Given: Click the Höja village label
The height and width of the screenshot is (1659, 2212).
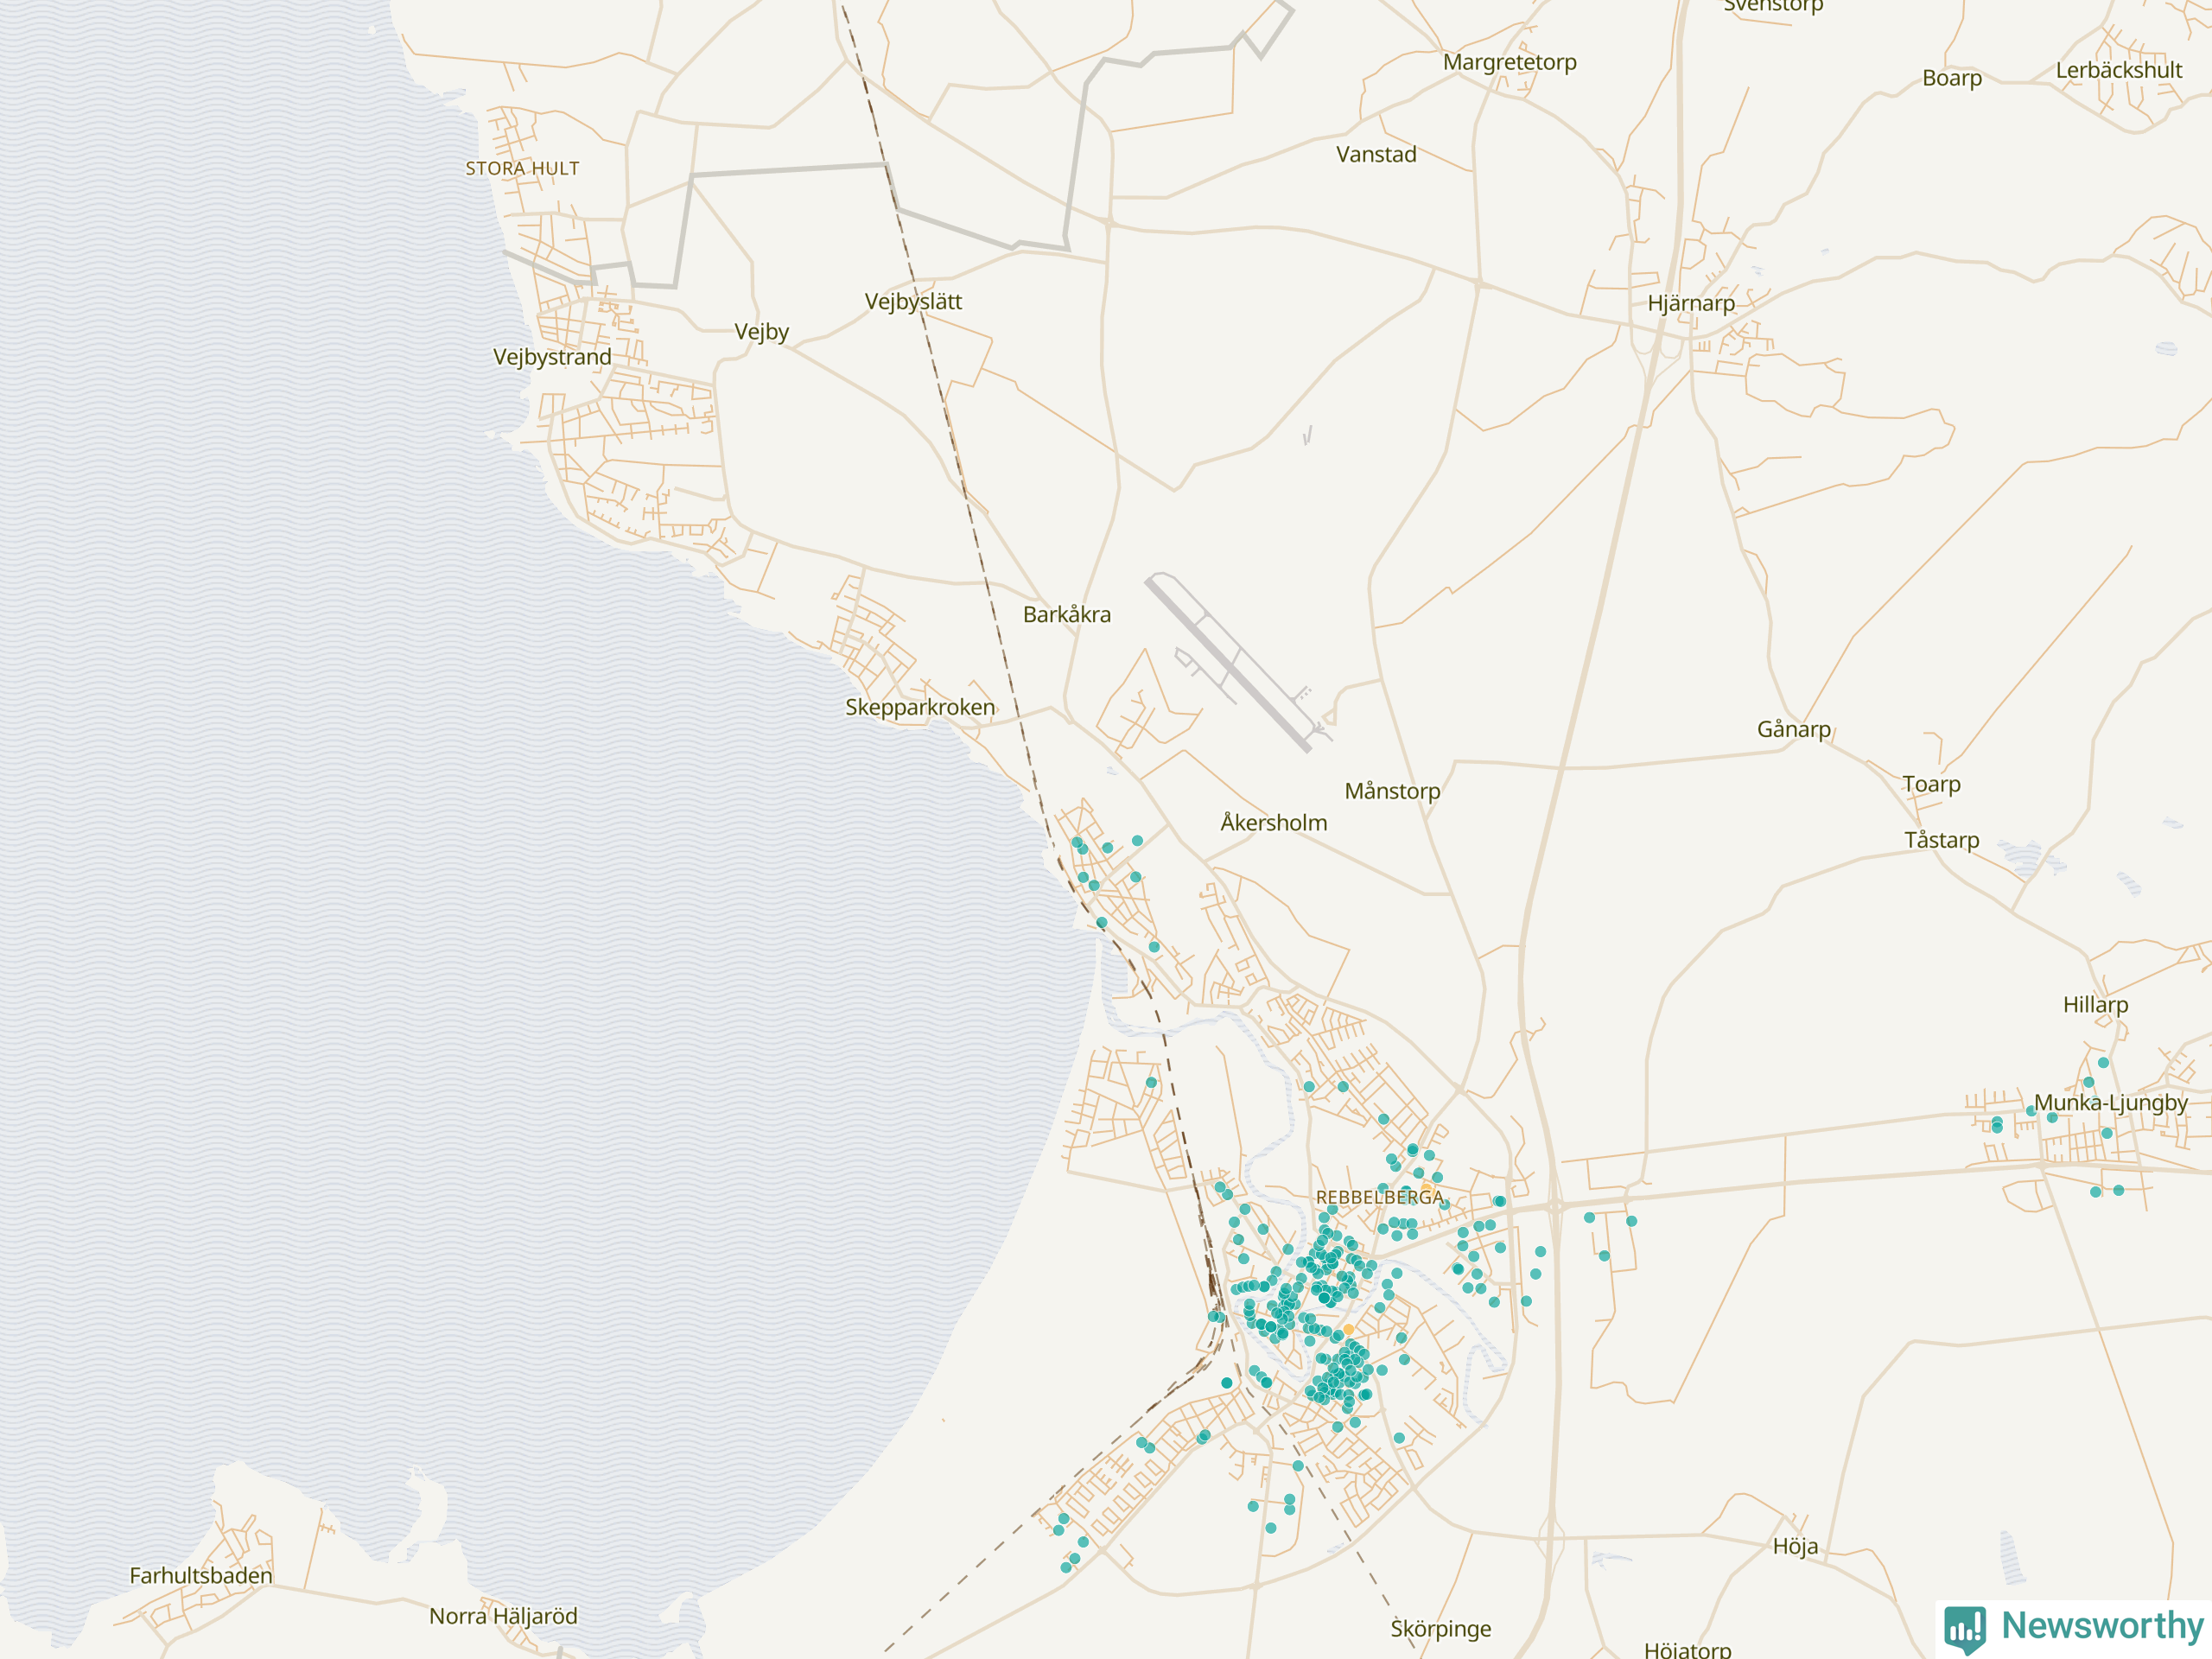Looking at the screenshot, I should [x=1795, y=1546].
